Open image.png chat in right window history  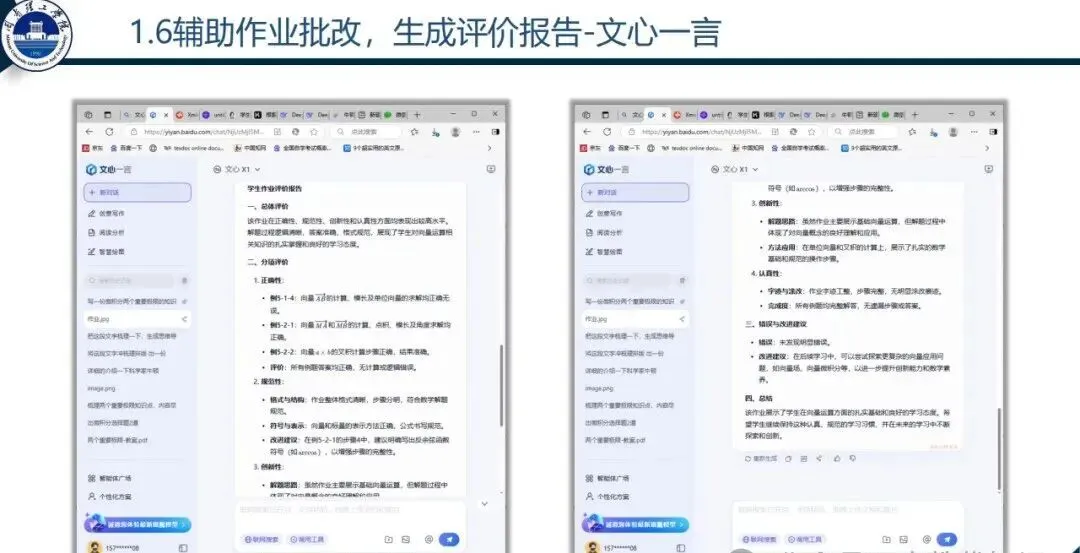598,388
